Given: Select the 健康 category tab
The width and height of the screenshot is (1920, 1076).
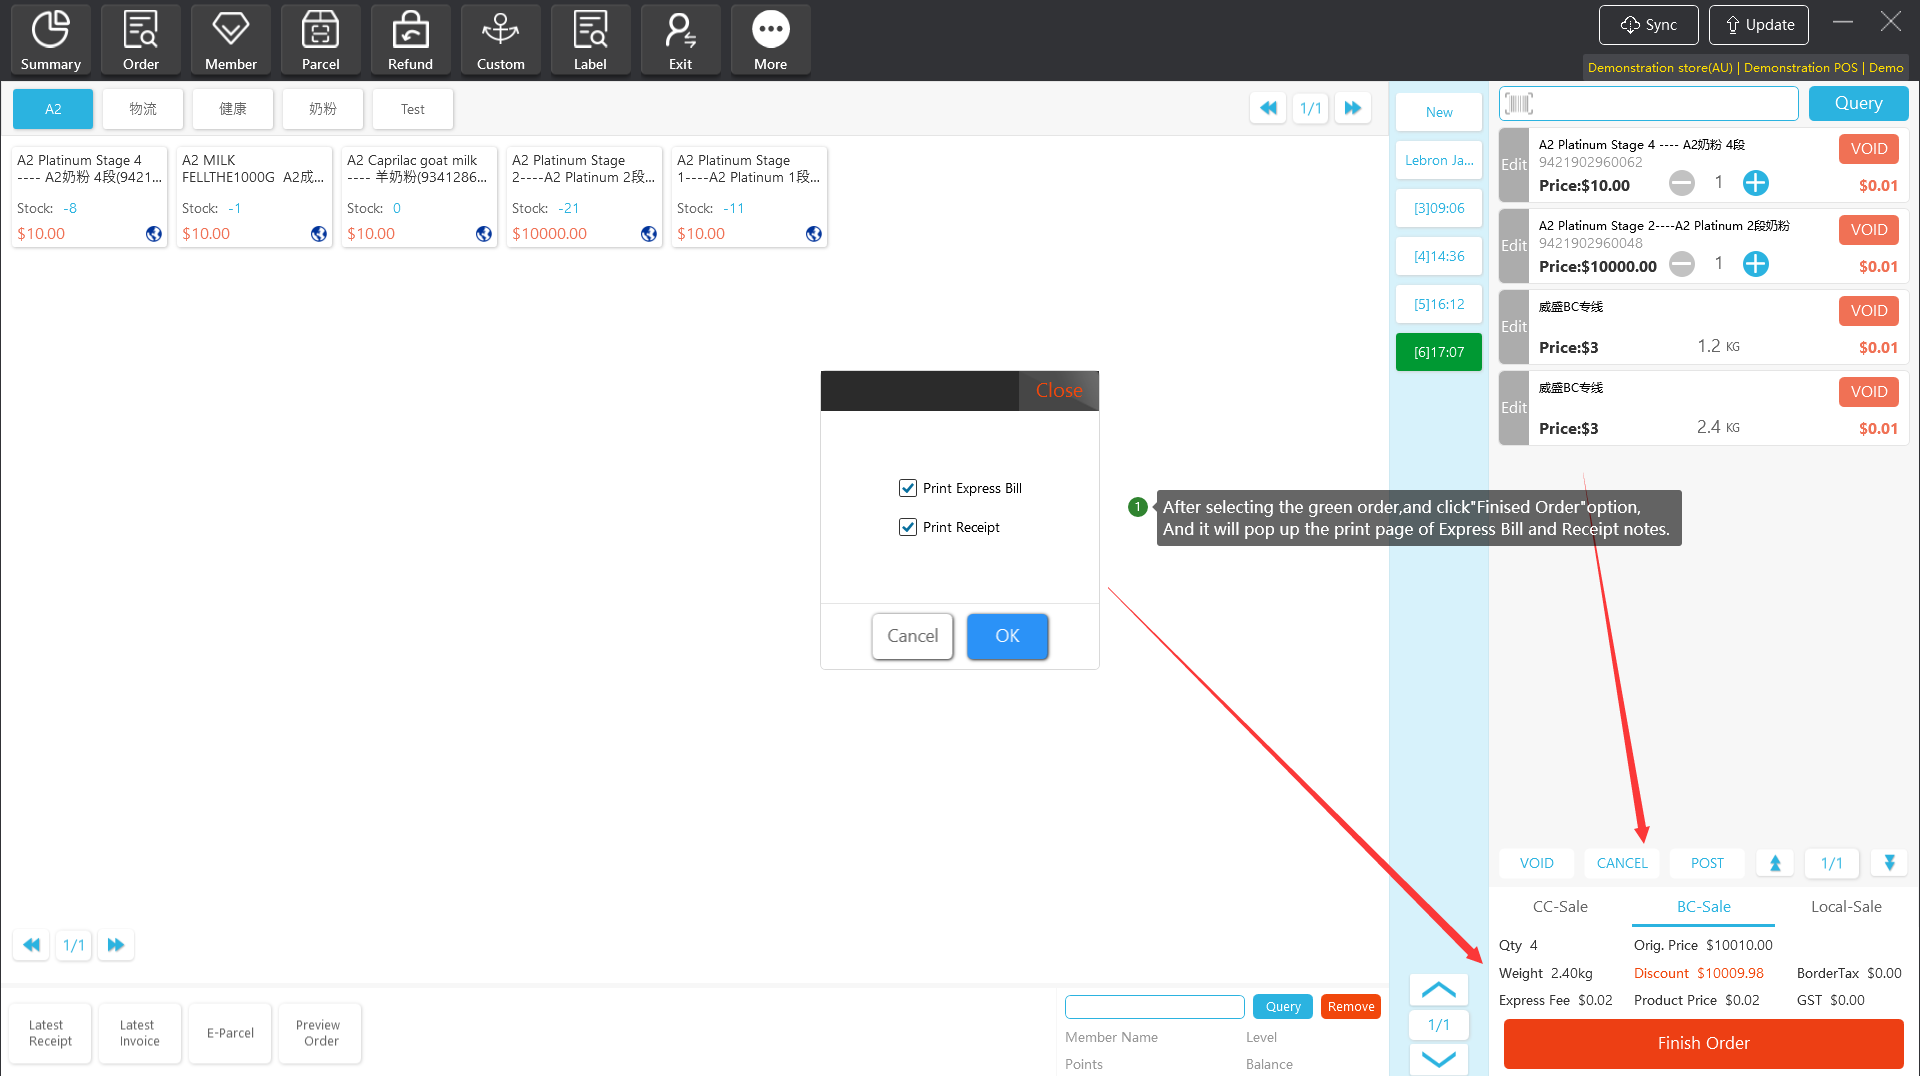Looking at the screenshot, I should (x=232, y=109).
